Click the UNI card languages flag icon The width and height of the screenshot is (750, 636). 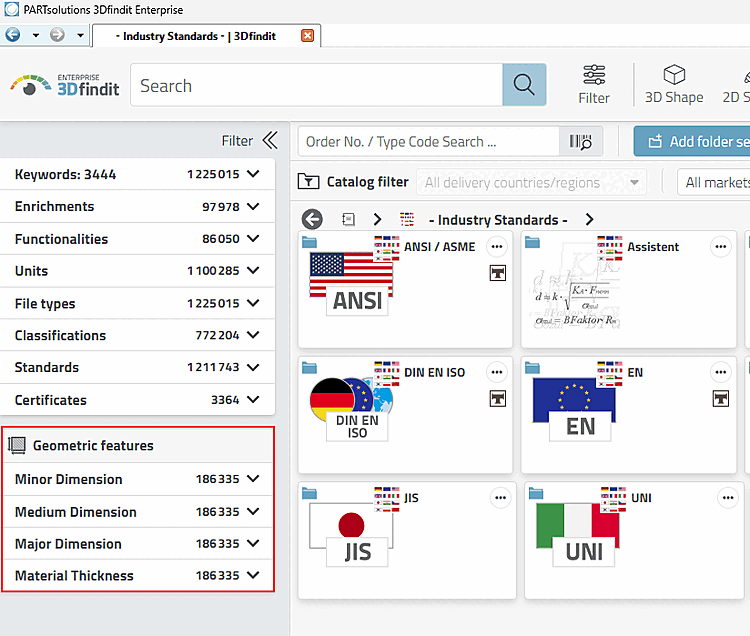click(x=613, y=499)
